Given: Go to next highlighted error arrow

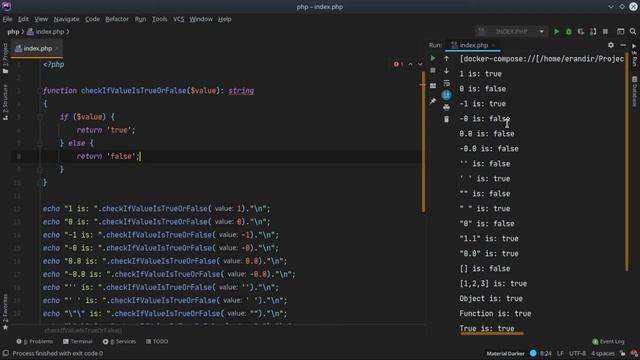Looking at the screenshot, I should pos(420,64).
